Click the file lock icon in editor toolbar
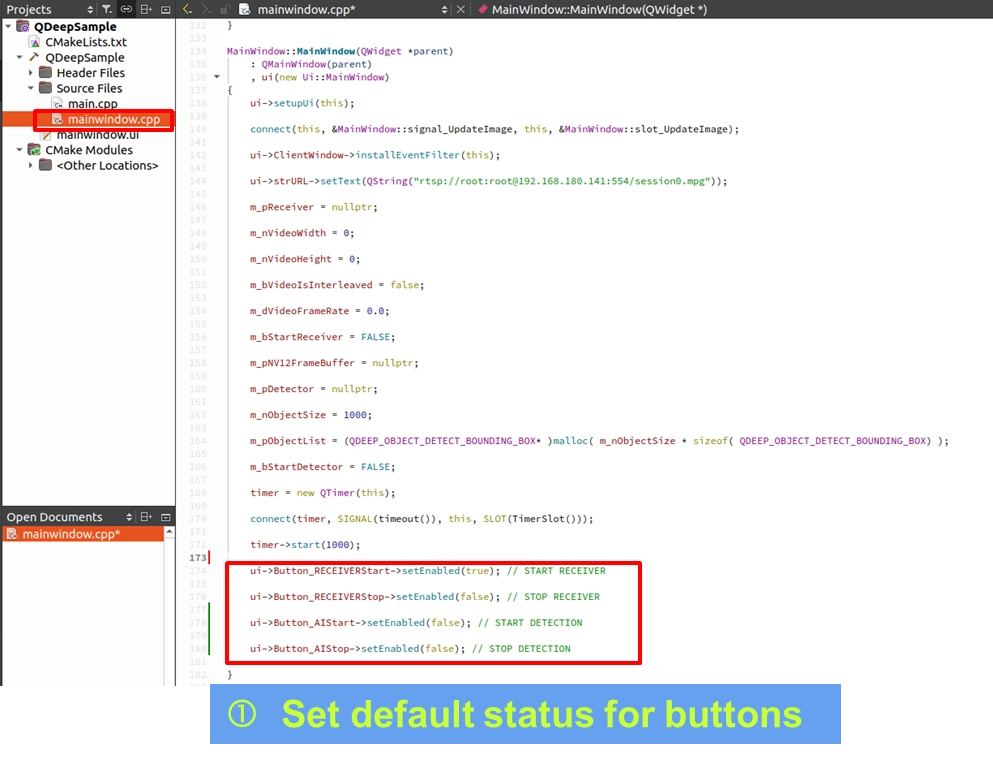The height and width of the screenshot is (760, 993). point(225,10)
